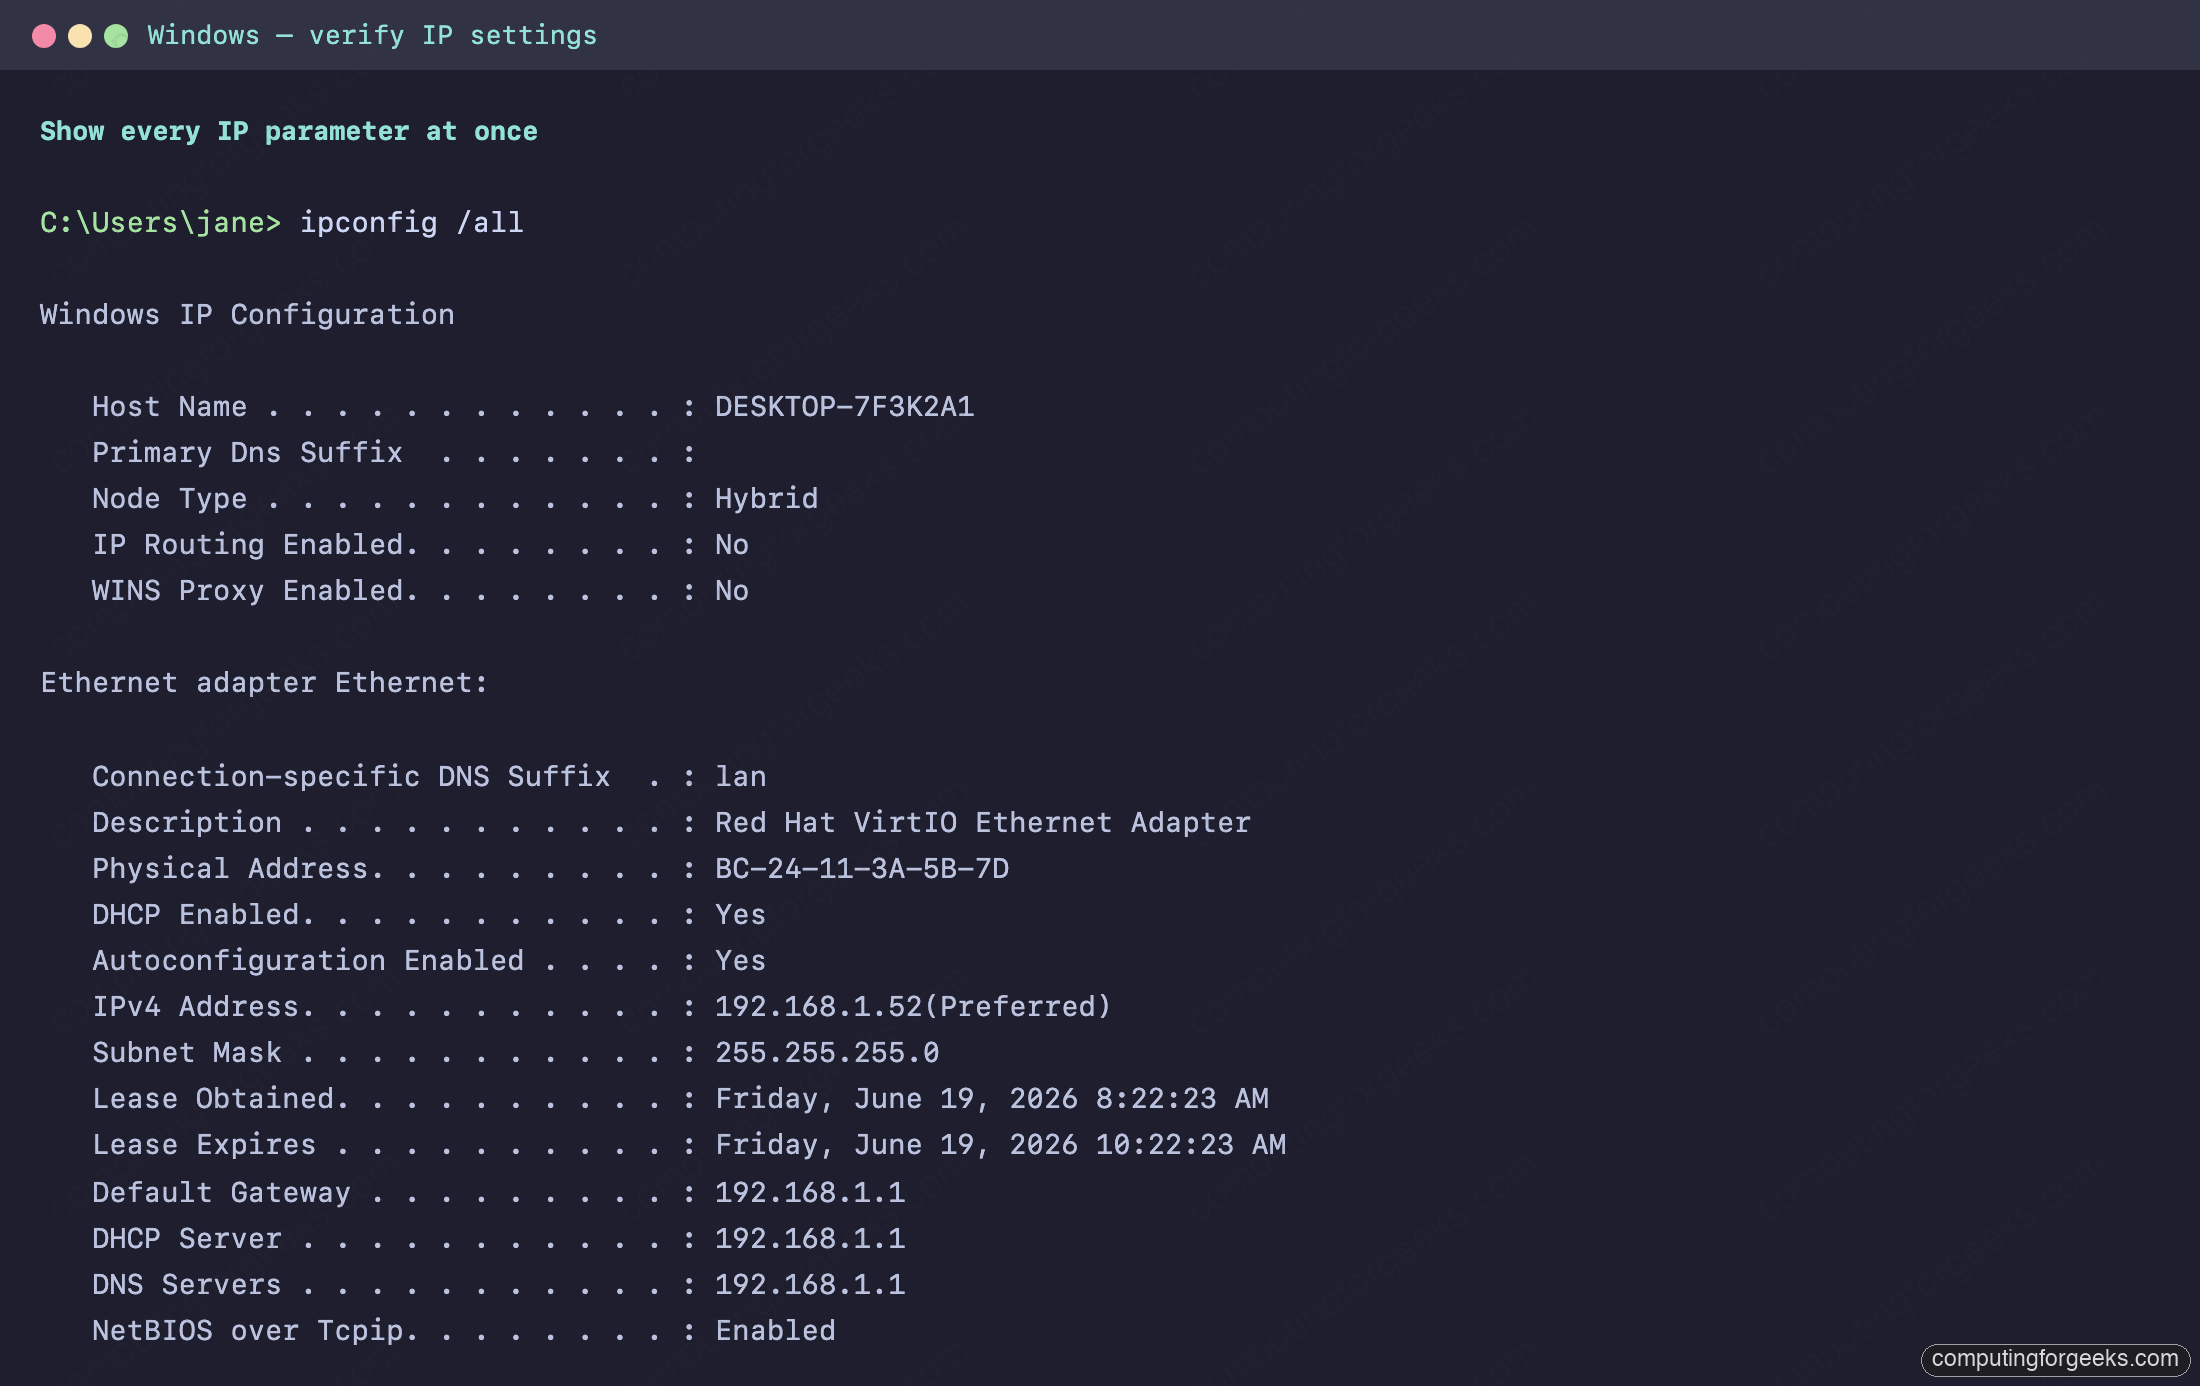The height and width of the screenshot is (1386, 2200).
Task: Click the 'Default Gateway' label
Action: pos(221,1193)
